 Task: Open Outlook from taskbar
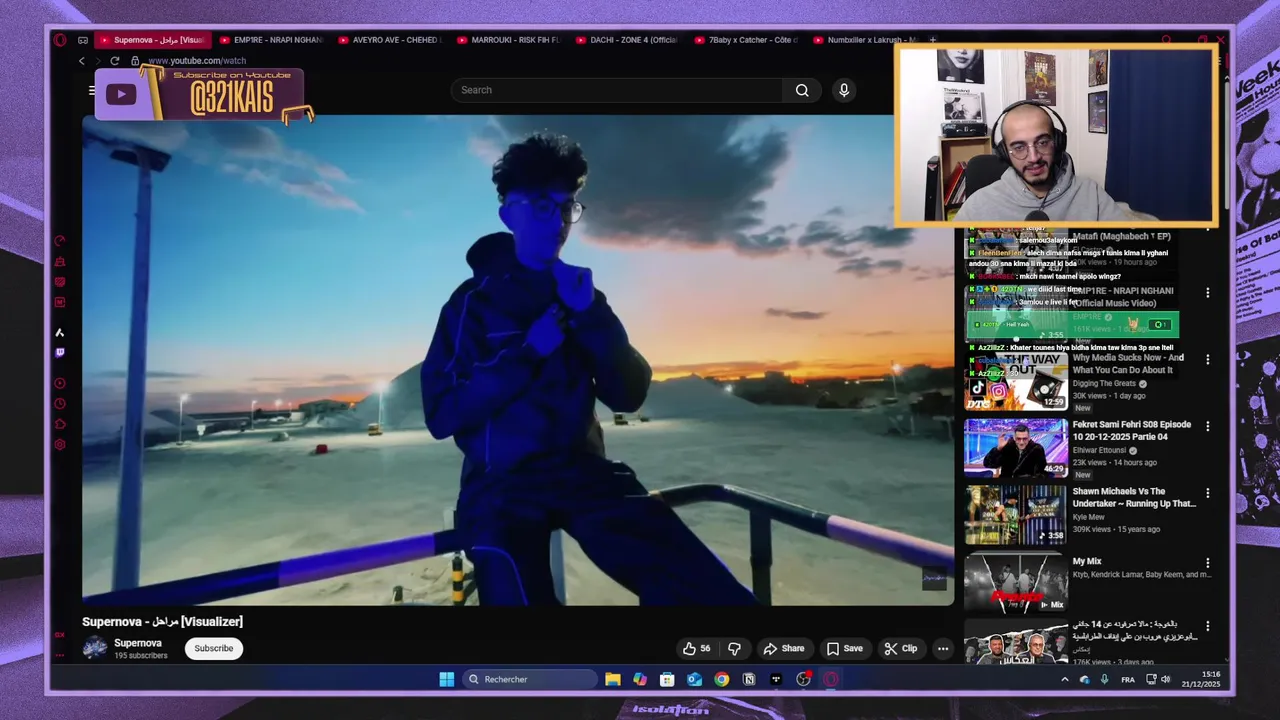(x=694, y=679)
